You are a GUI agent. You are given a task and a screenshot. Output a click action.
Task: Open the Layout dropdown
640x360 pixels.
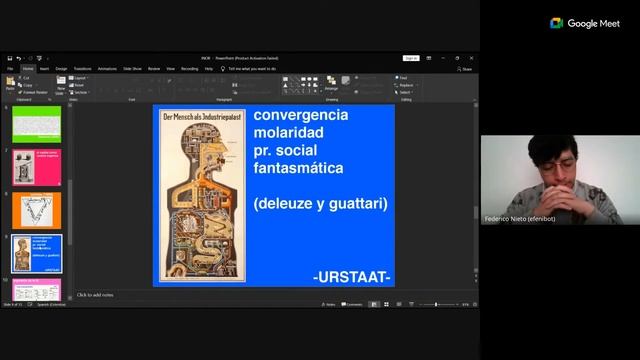78,78
